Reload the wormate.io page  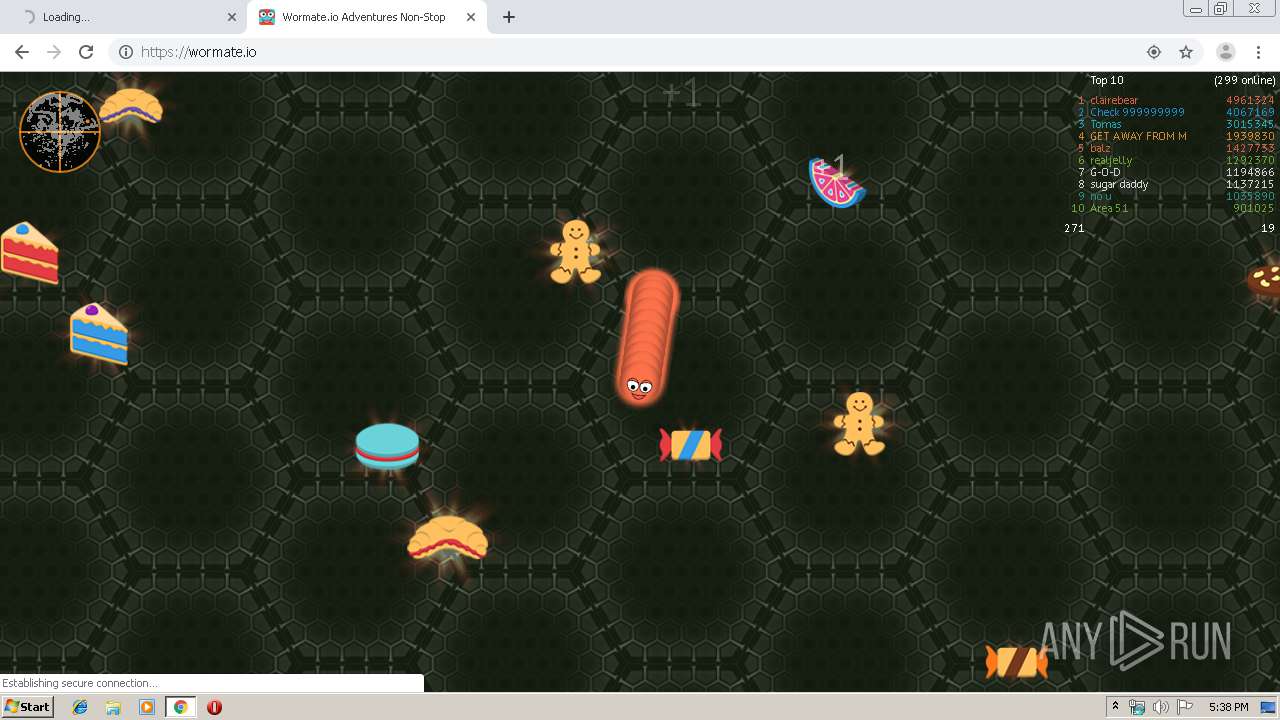[x=86, y=52]
